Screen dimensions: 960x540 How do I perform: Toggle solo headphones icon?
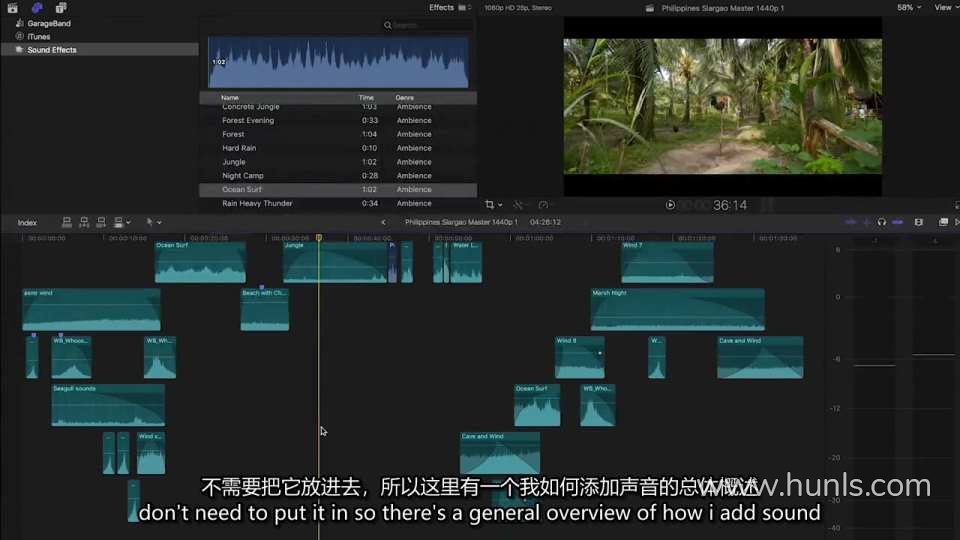[x=882, y=222]
